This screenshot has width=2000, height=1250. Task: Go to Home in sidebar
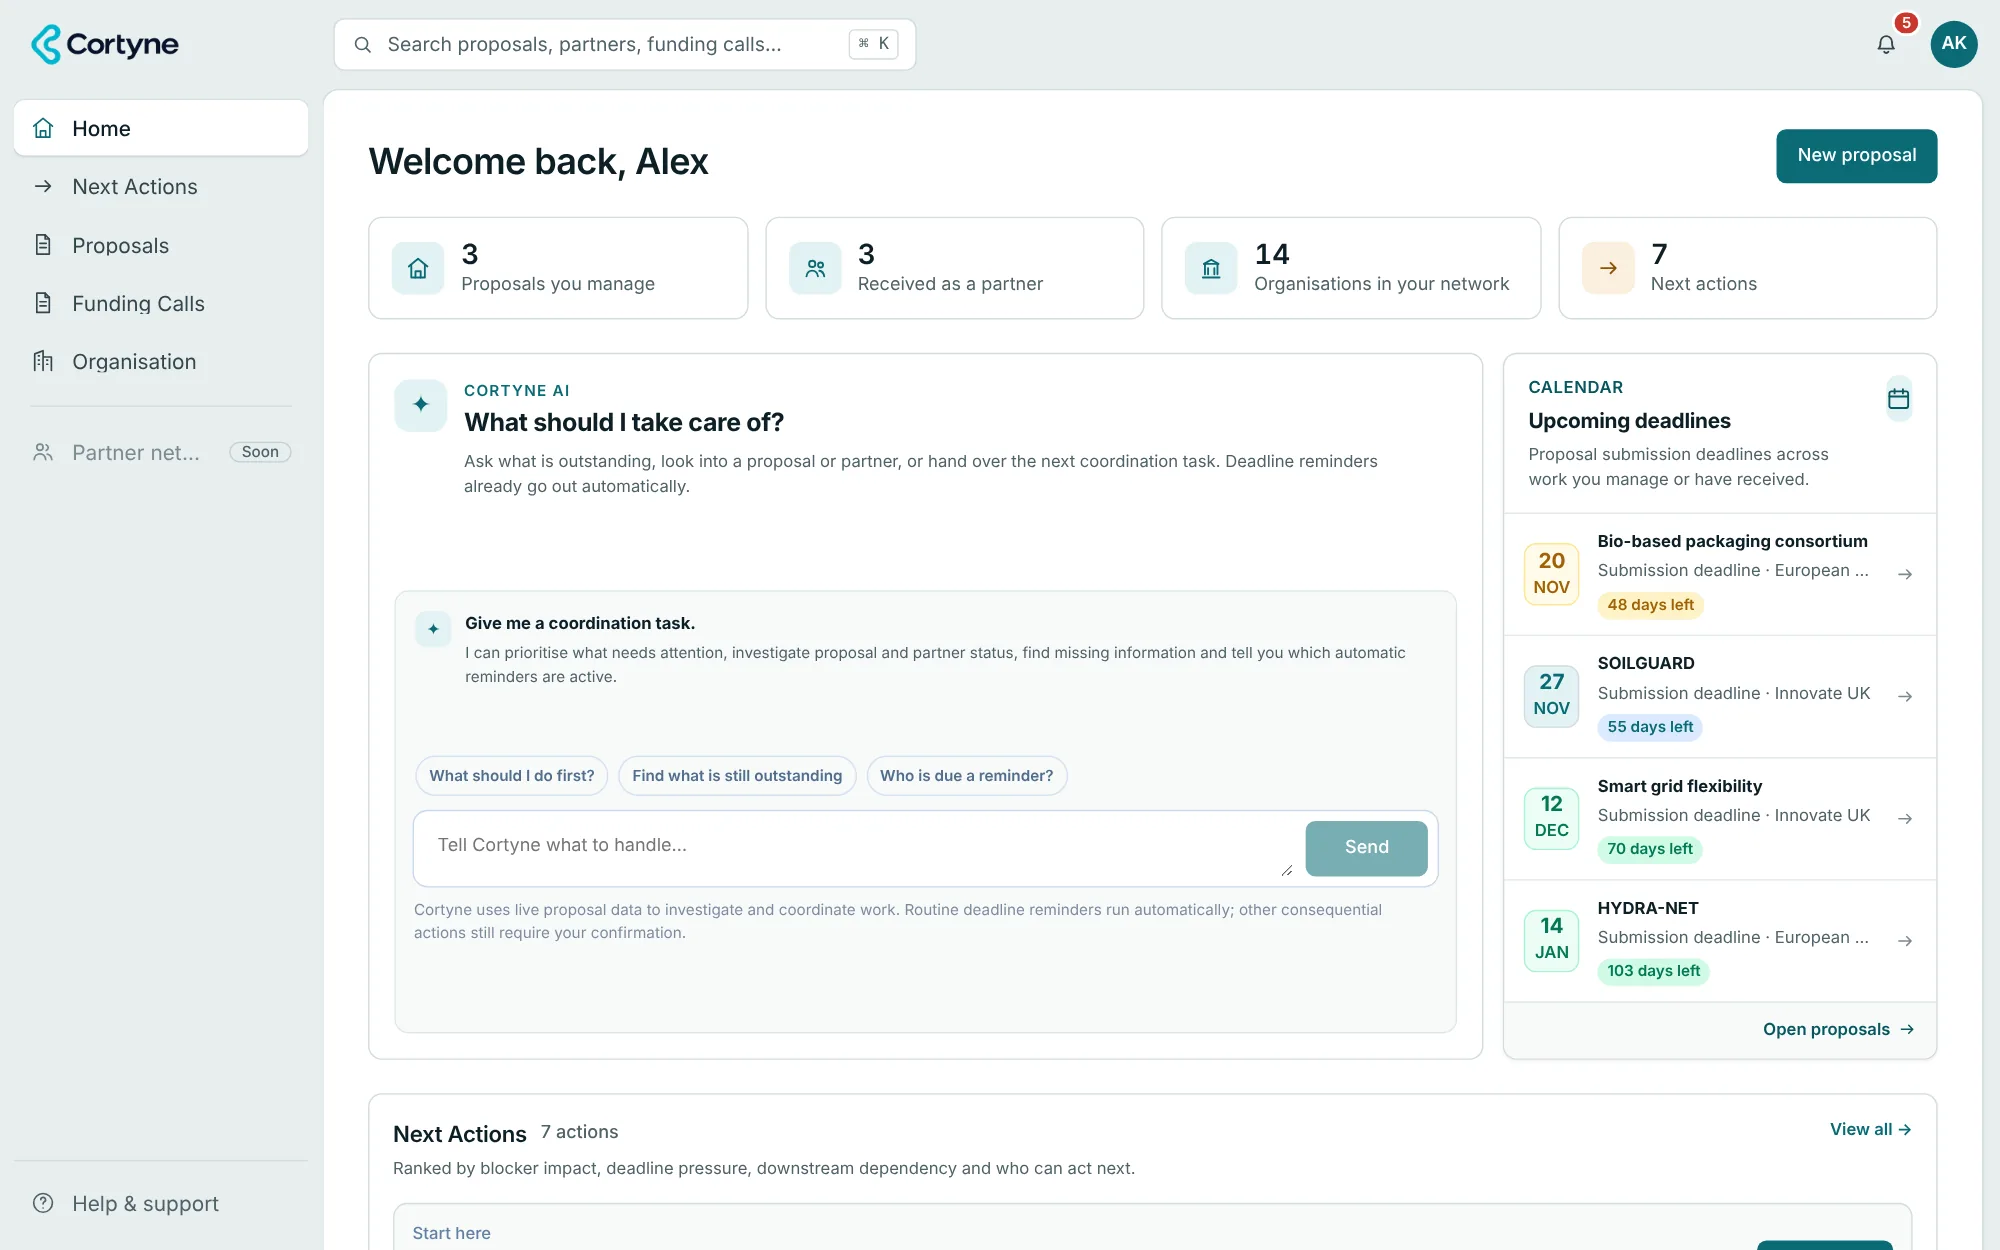[x=161, y=128]
